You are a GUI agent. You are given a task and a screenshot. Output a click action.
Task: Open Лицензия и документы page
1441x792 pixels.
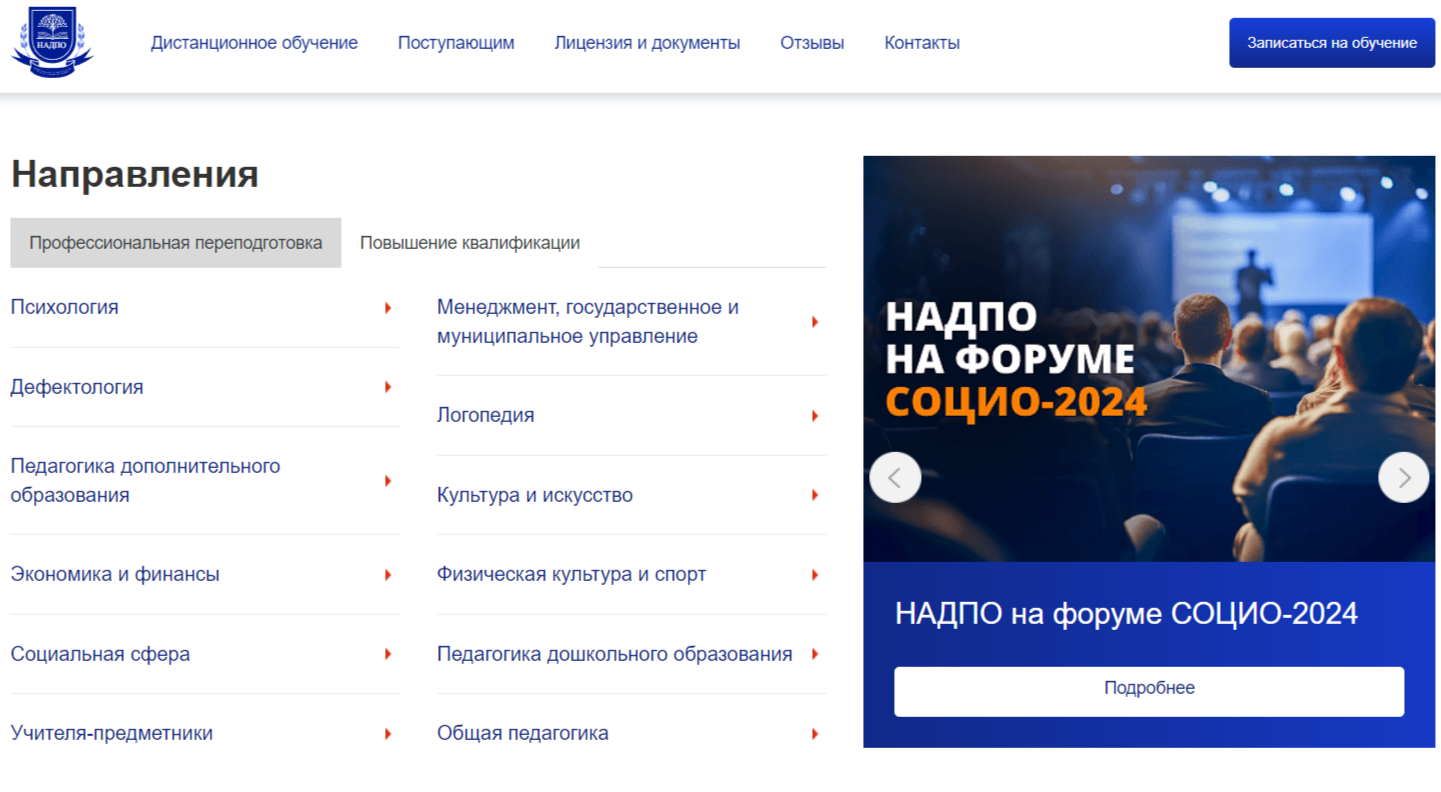click(x=647, y=43)
